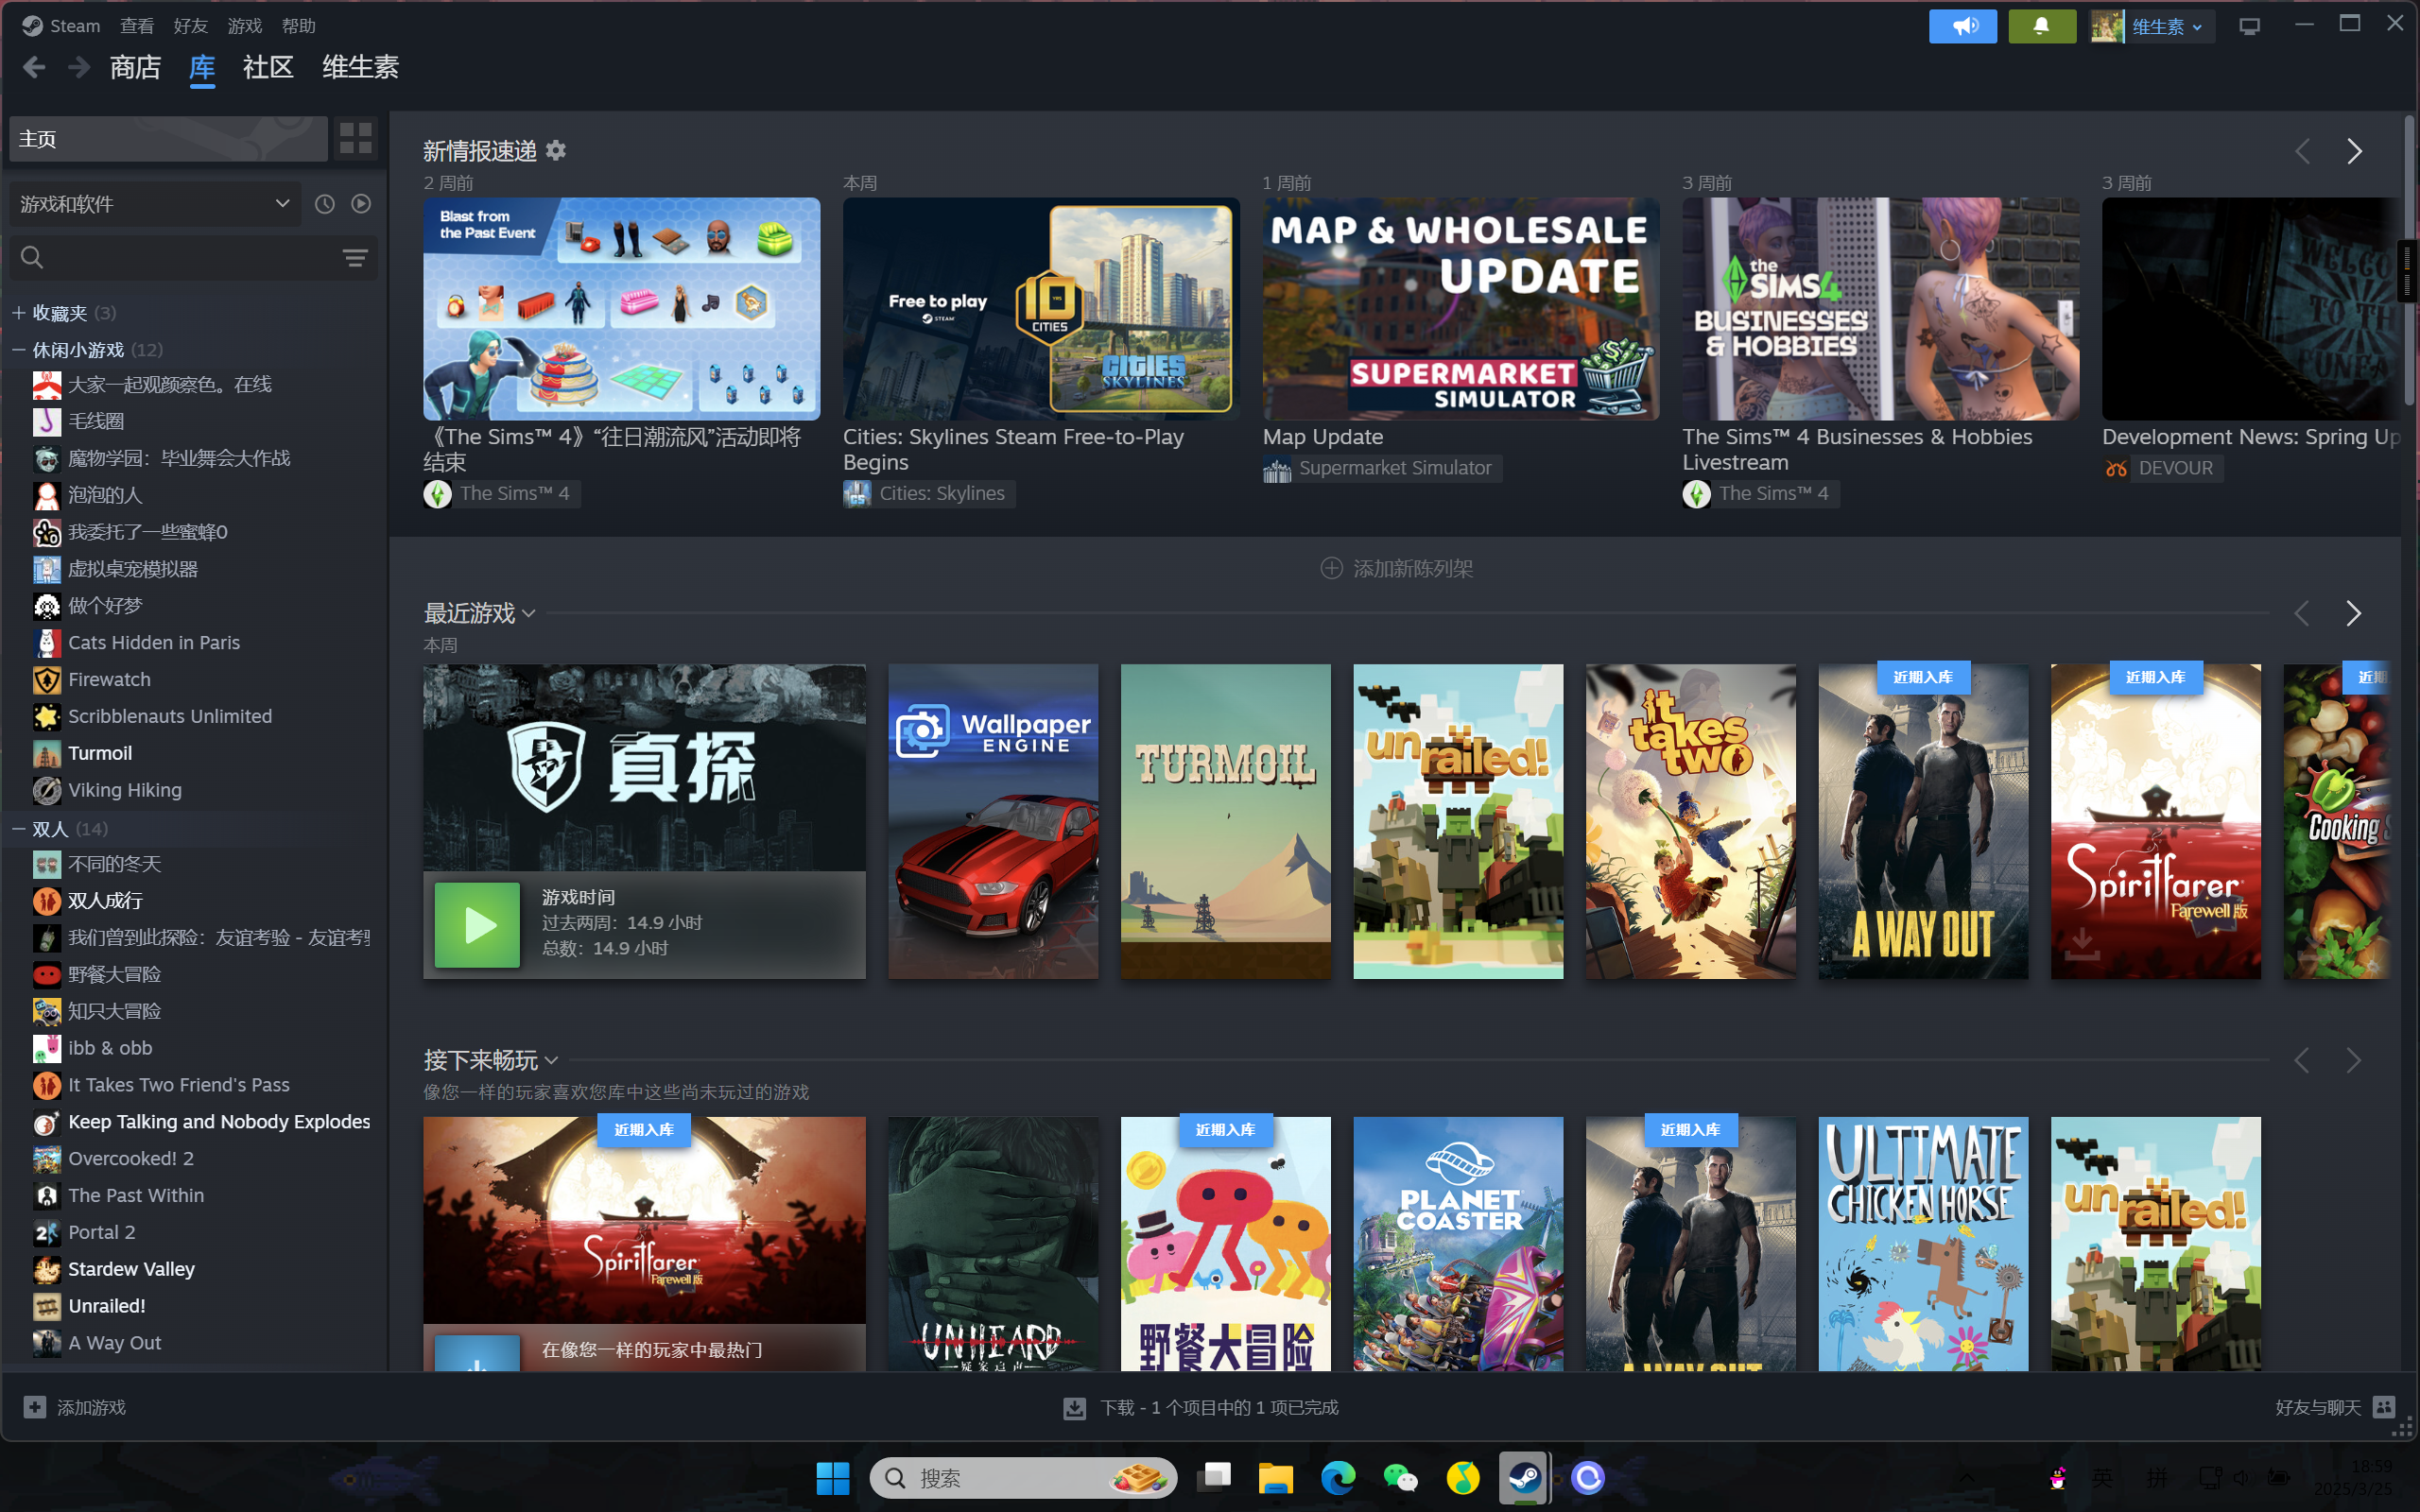Screen dimensions: 2420x1512
Task: Open friends and chat icon
Action: tap(2384, 1407)
